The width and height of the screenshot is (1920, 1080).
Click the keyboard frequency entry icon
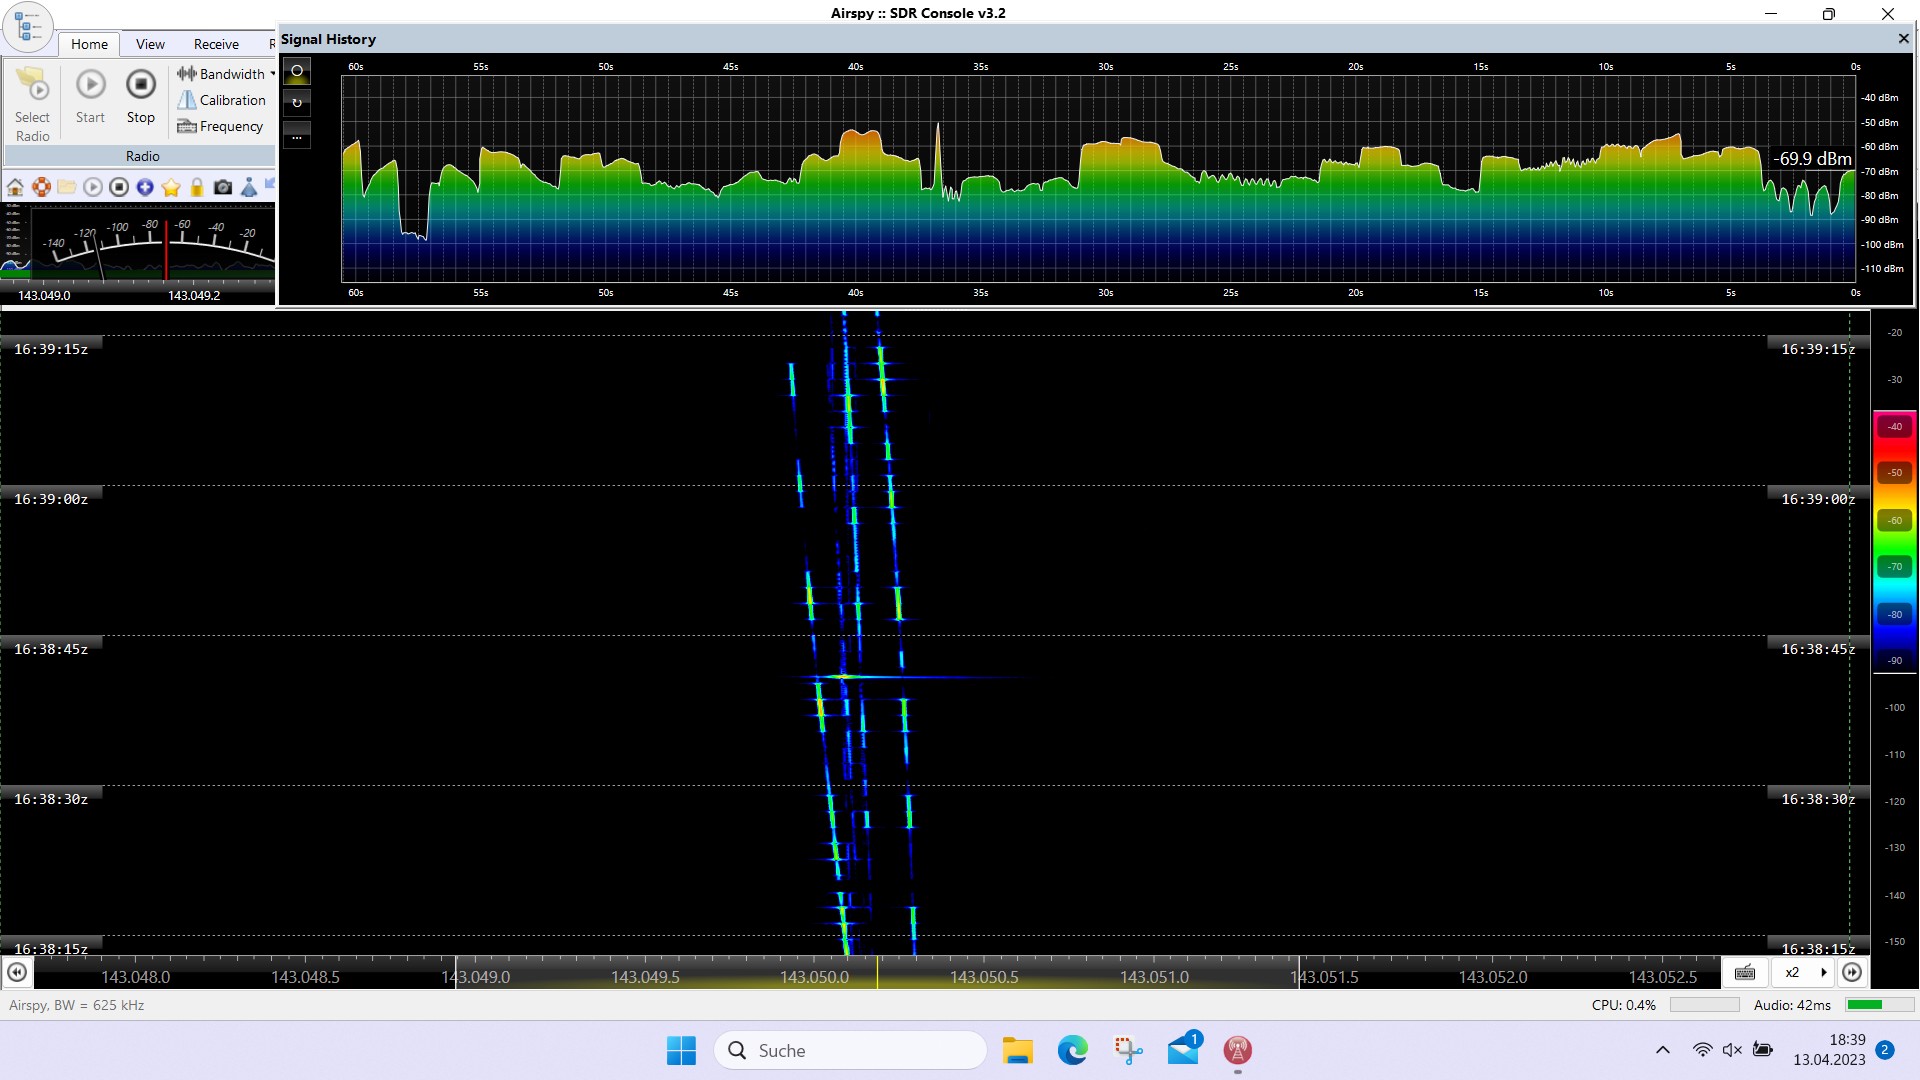pyautogui.click(x=1745, y=973)
